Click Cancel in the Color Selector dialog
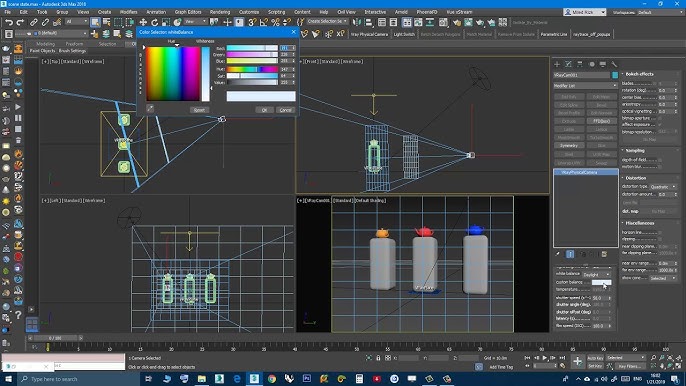 (285, 110)
